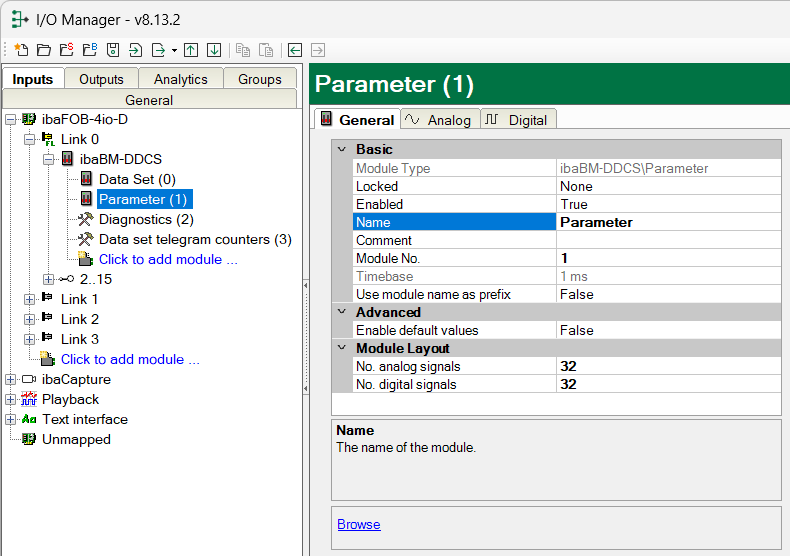Image resolution: width=790 pixels, height=556 pixels.
Task: Click the green left arrow back icon
Action: tap(295, 49)
